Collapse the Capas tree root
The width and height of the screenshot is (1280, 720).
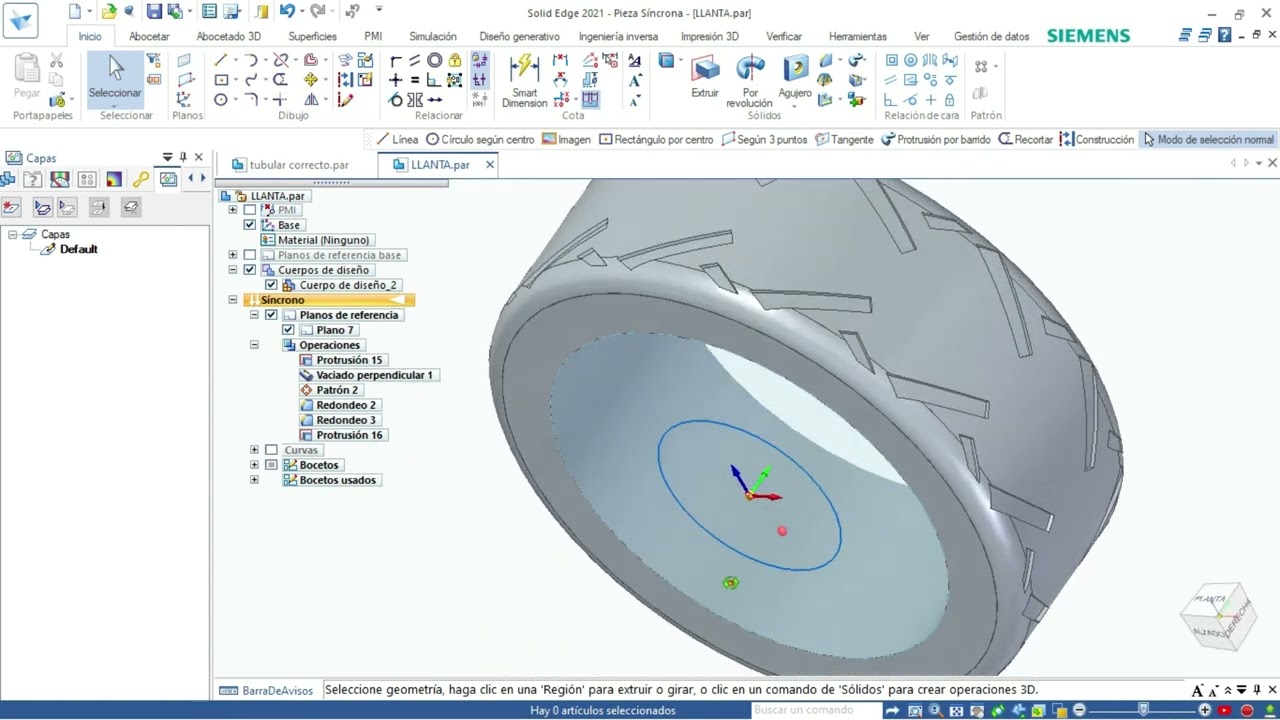tap(13, 235)
